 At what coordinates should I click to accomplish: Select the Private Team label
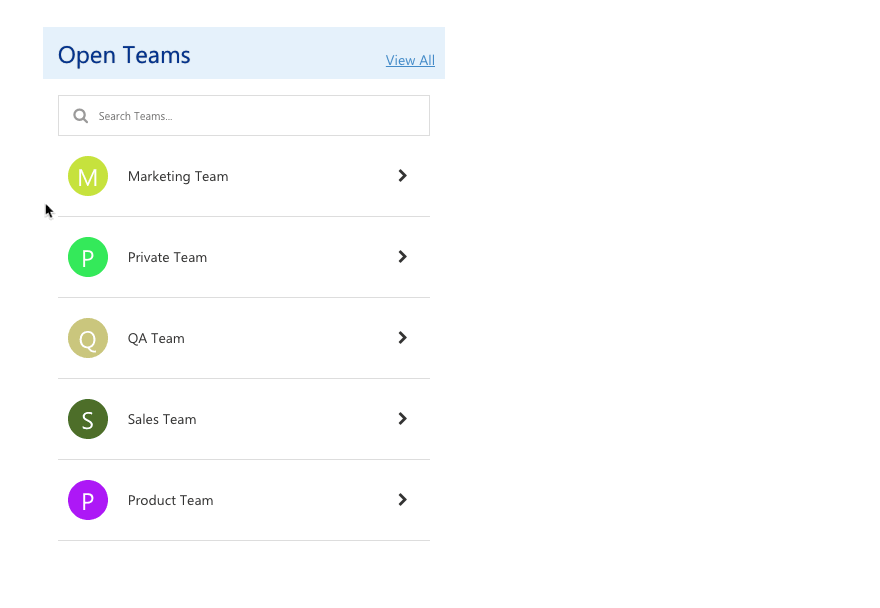point(167,258)
